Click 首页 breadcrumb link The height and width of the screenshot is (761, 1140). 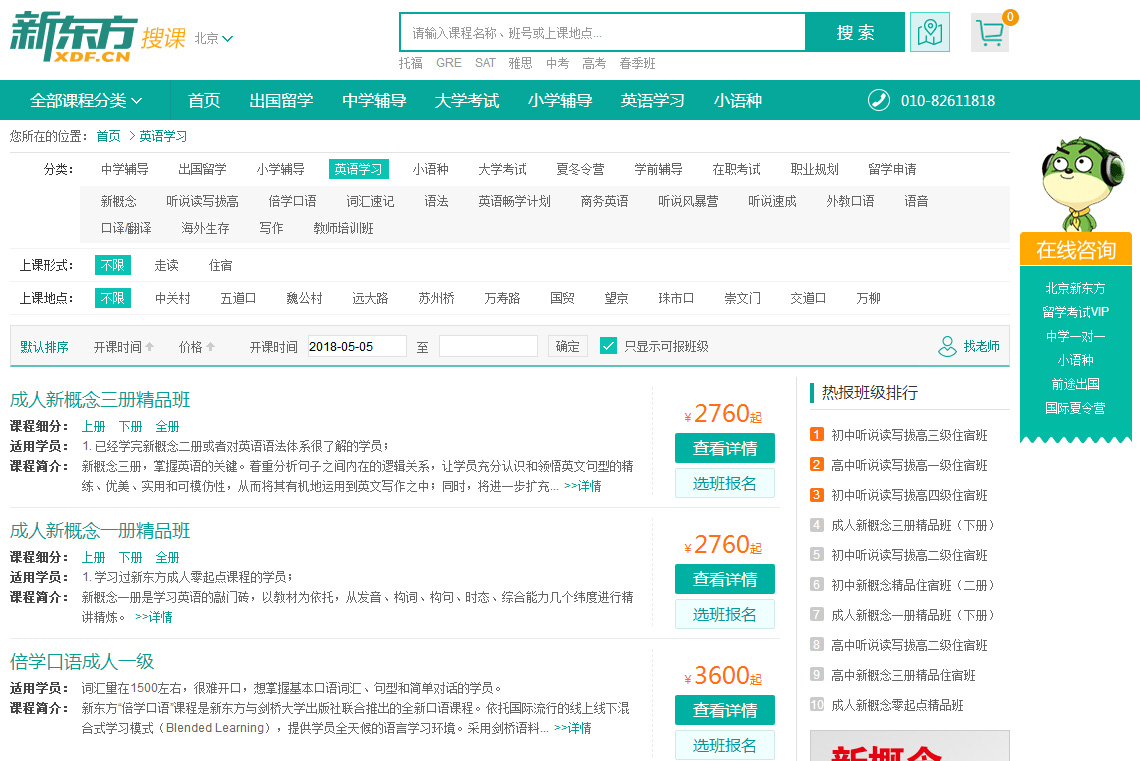point(108,136)
